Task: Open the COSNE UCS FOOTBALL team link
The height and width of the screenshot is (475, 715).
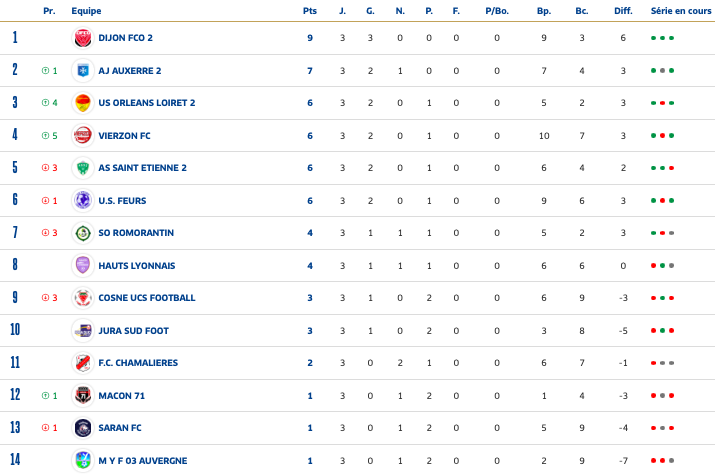Action: [147, 298]
